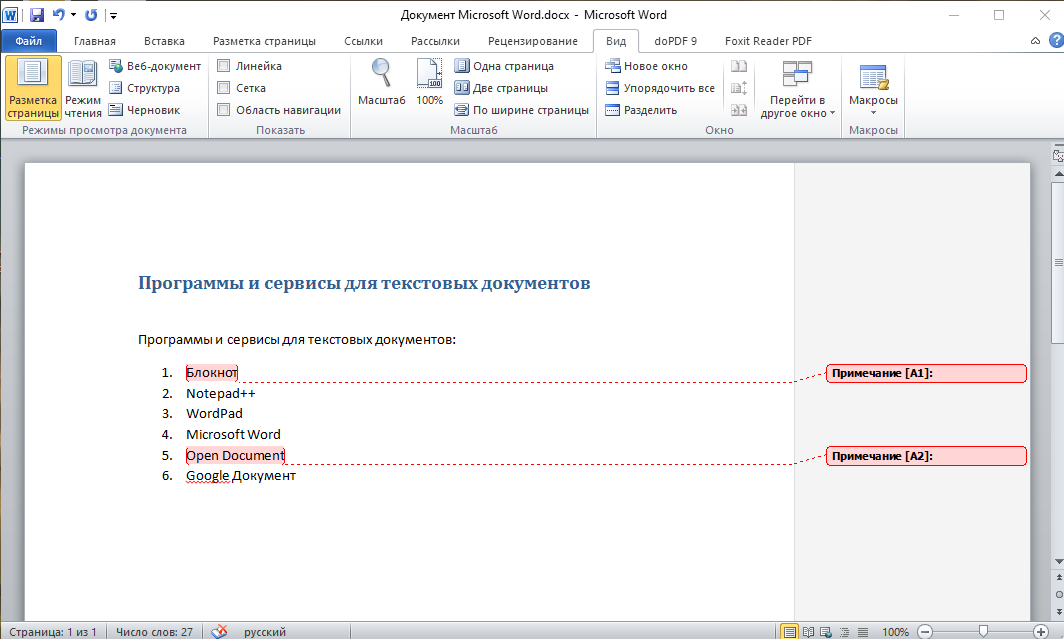Open the Рассылки tab
Screen dimensions: 1064x639
(435, 41)
